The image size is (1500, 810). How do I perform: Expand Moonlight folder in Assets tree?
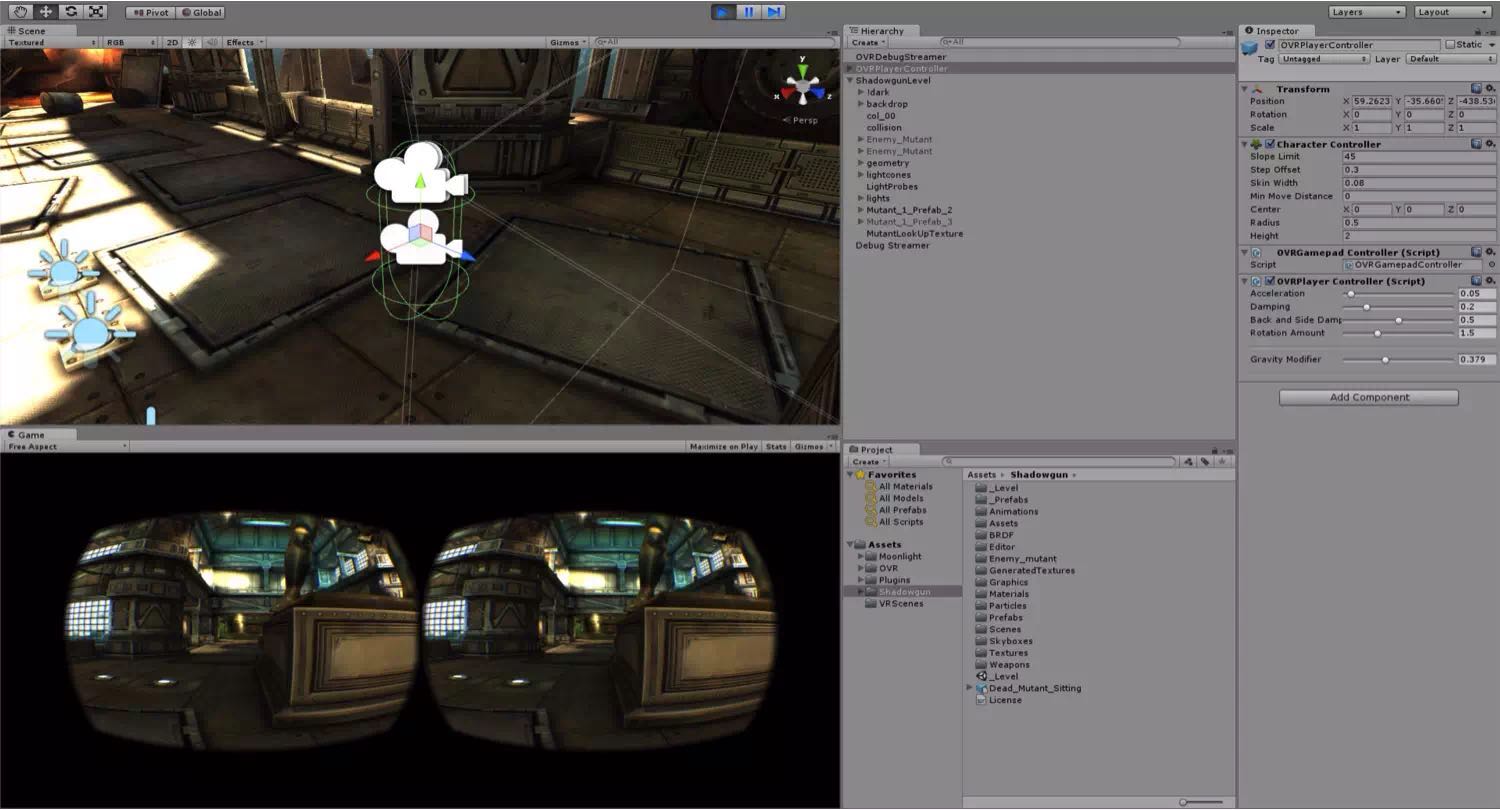pyautogui.click(x=861, y=557)
